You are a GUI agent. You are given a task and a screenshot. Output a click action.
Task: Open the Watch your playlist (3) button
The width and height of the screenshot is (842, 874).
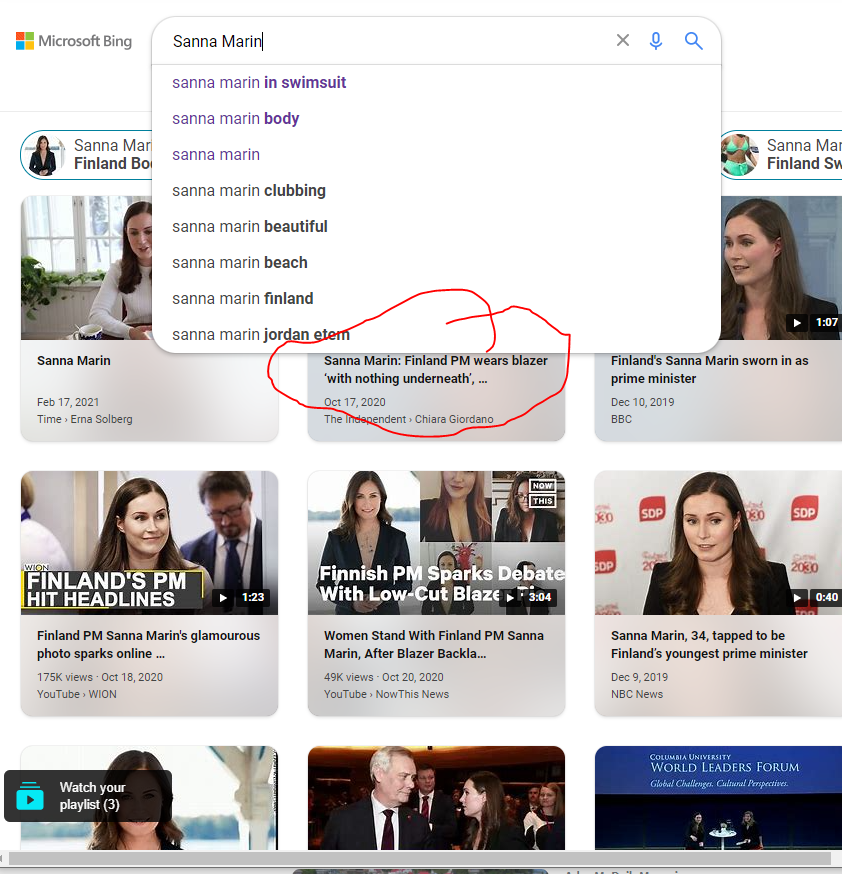click(x=88, y=796)
